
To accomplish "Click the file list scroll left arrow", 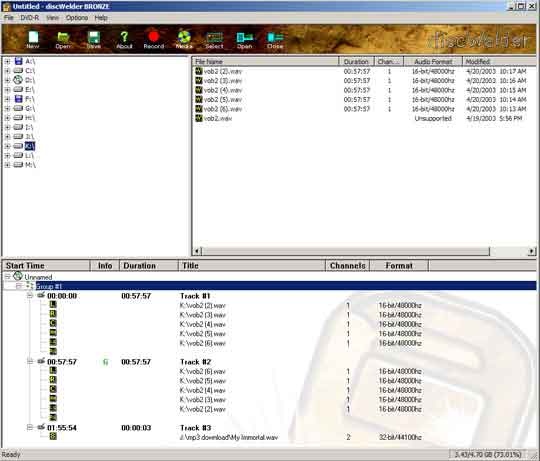I will pyautogui.click(x=197, y=251).
